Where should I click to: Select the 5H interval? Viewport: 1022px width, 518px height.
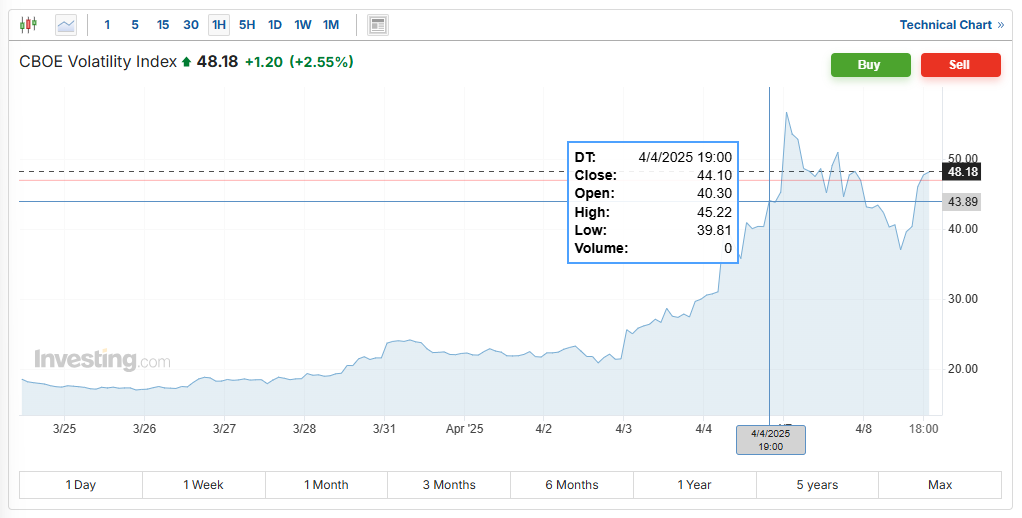247,25
